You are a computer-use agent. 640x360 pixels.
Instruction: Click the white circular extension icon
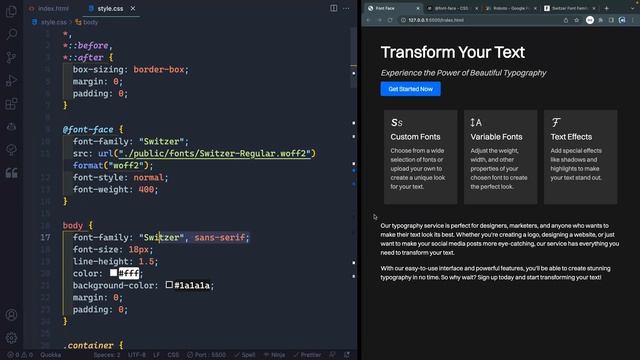pos(590,20)
